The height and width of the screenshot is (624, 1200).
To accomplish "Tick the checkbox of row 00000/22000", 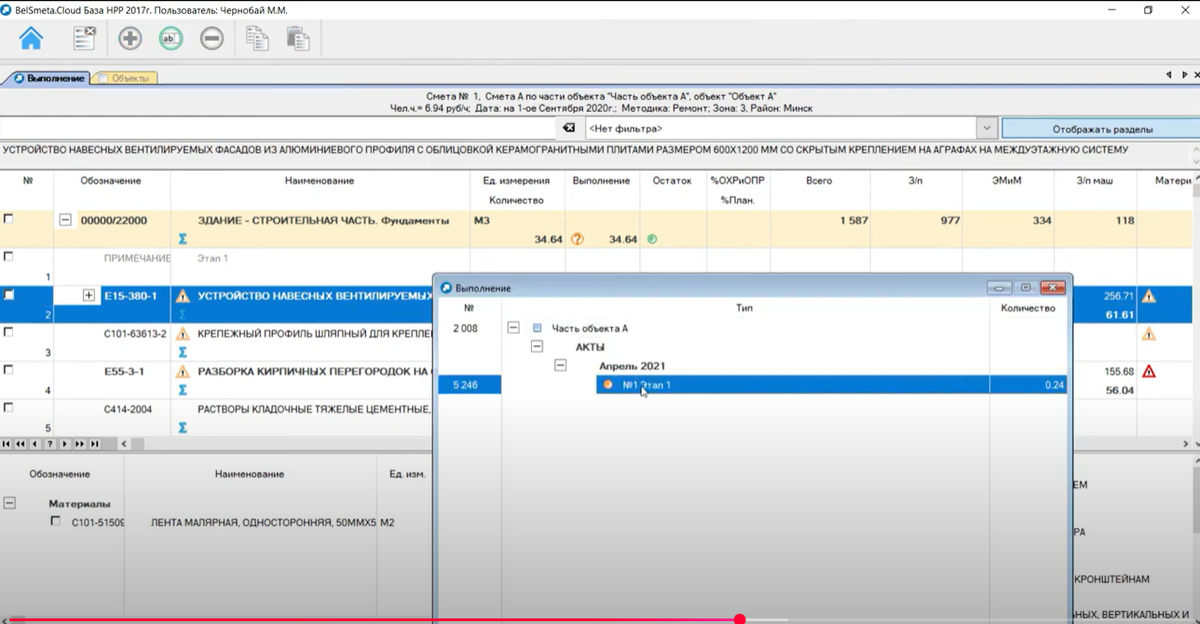I will [9, 219].
